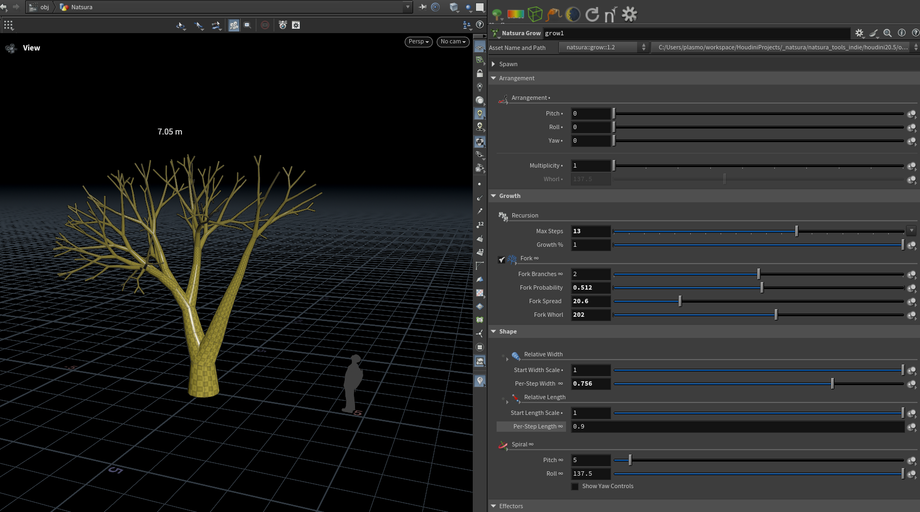Click the Fork Spread slider handle
The width and height of the screenshot is (920, 512).
point(680,301)
